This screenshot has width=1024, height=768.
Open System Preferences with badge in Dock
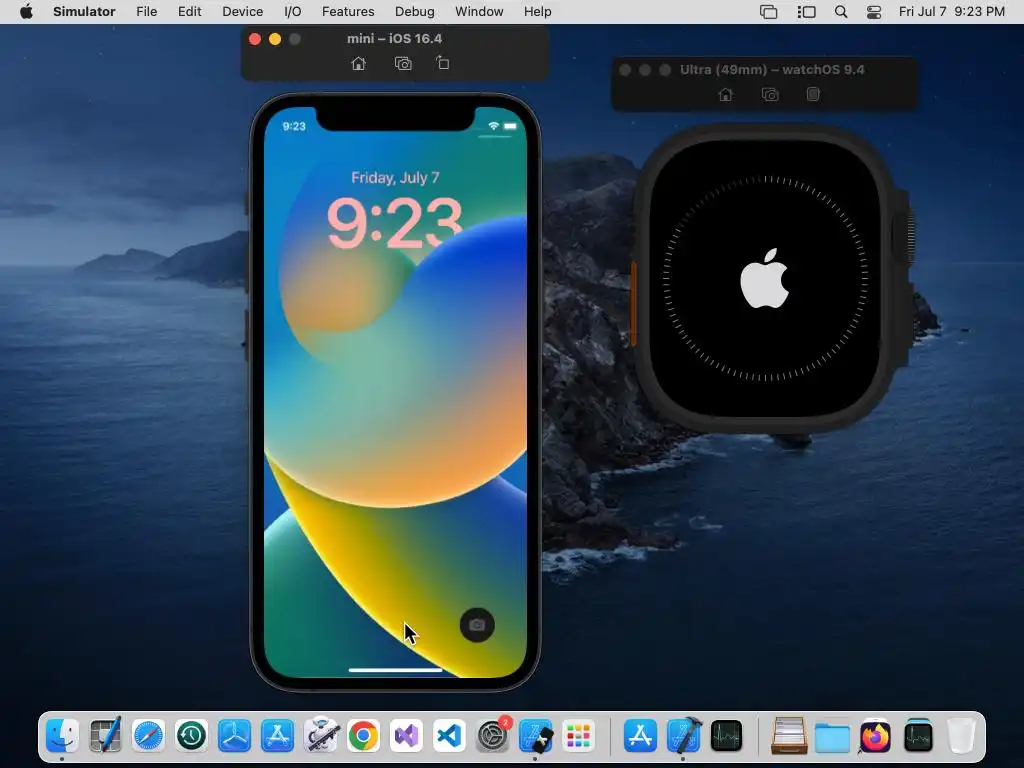click(x=493, y=736)
